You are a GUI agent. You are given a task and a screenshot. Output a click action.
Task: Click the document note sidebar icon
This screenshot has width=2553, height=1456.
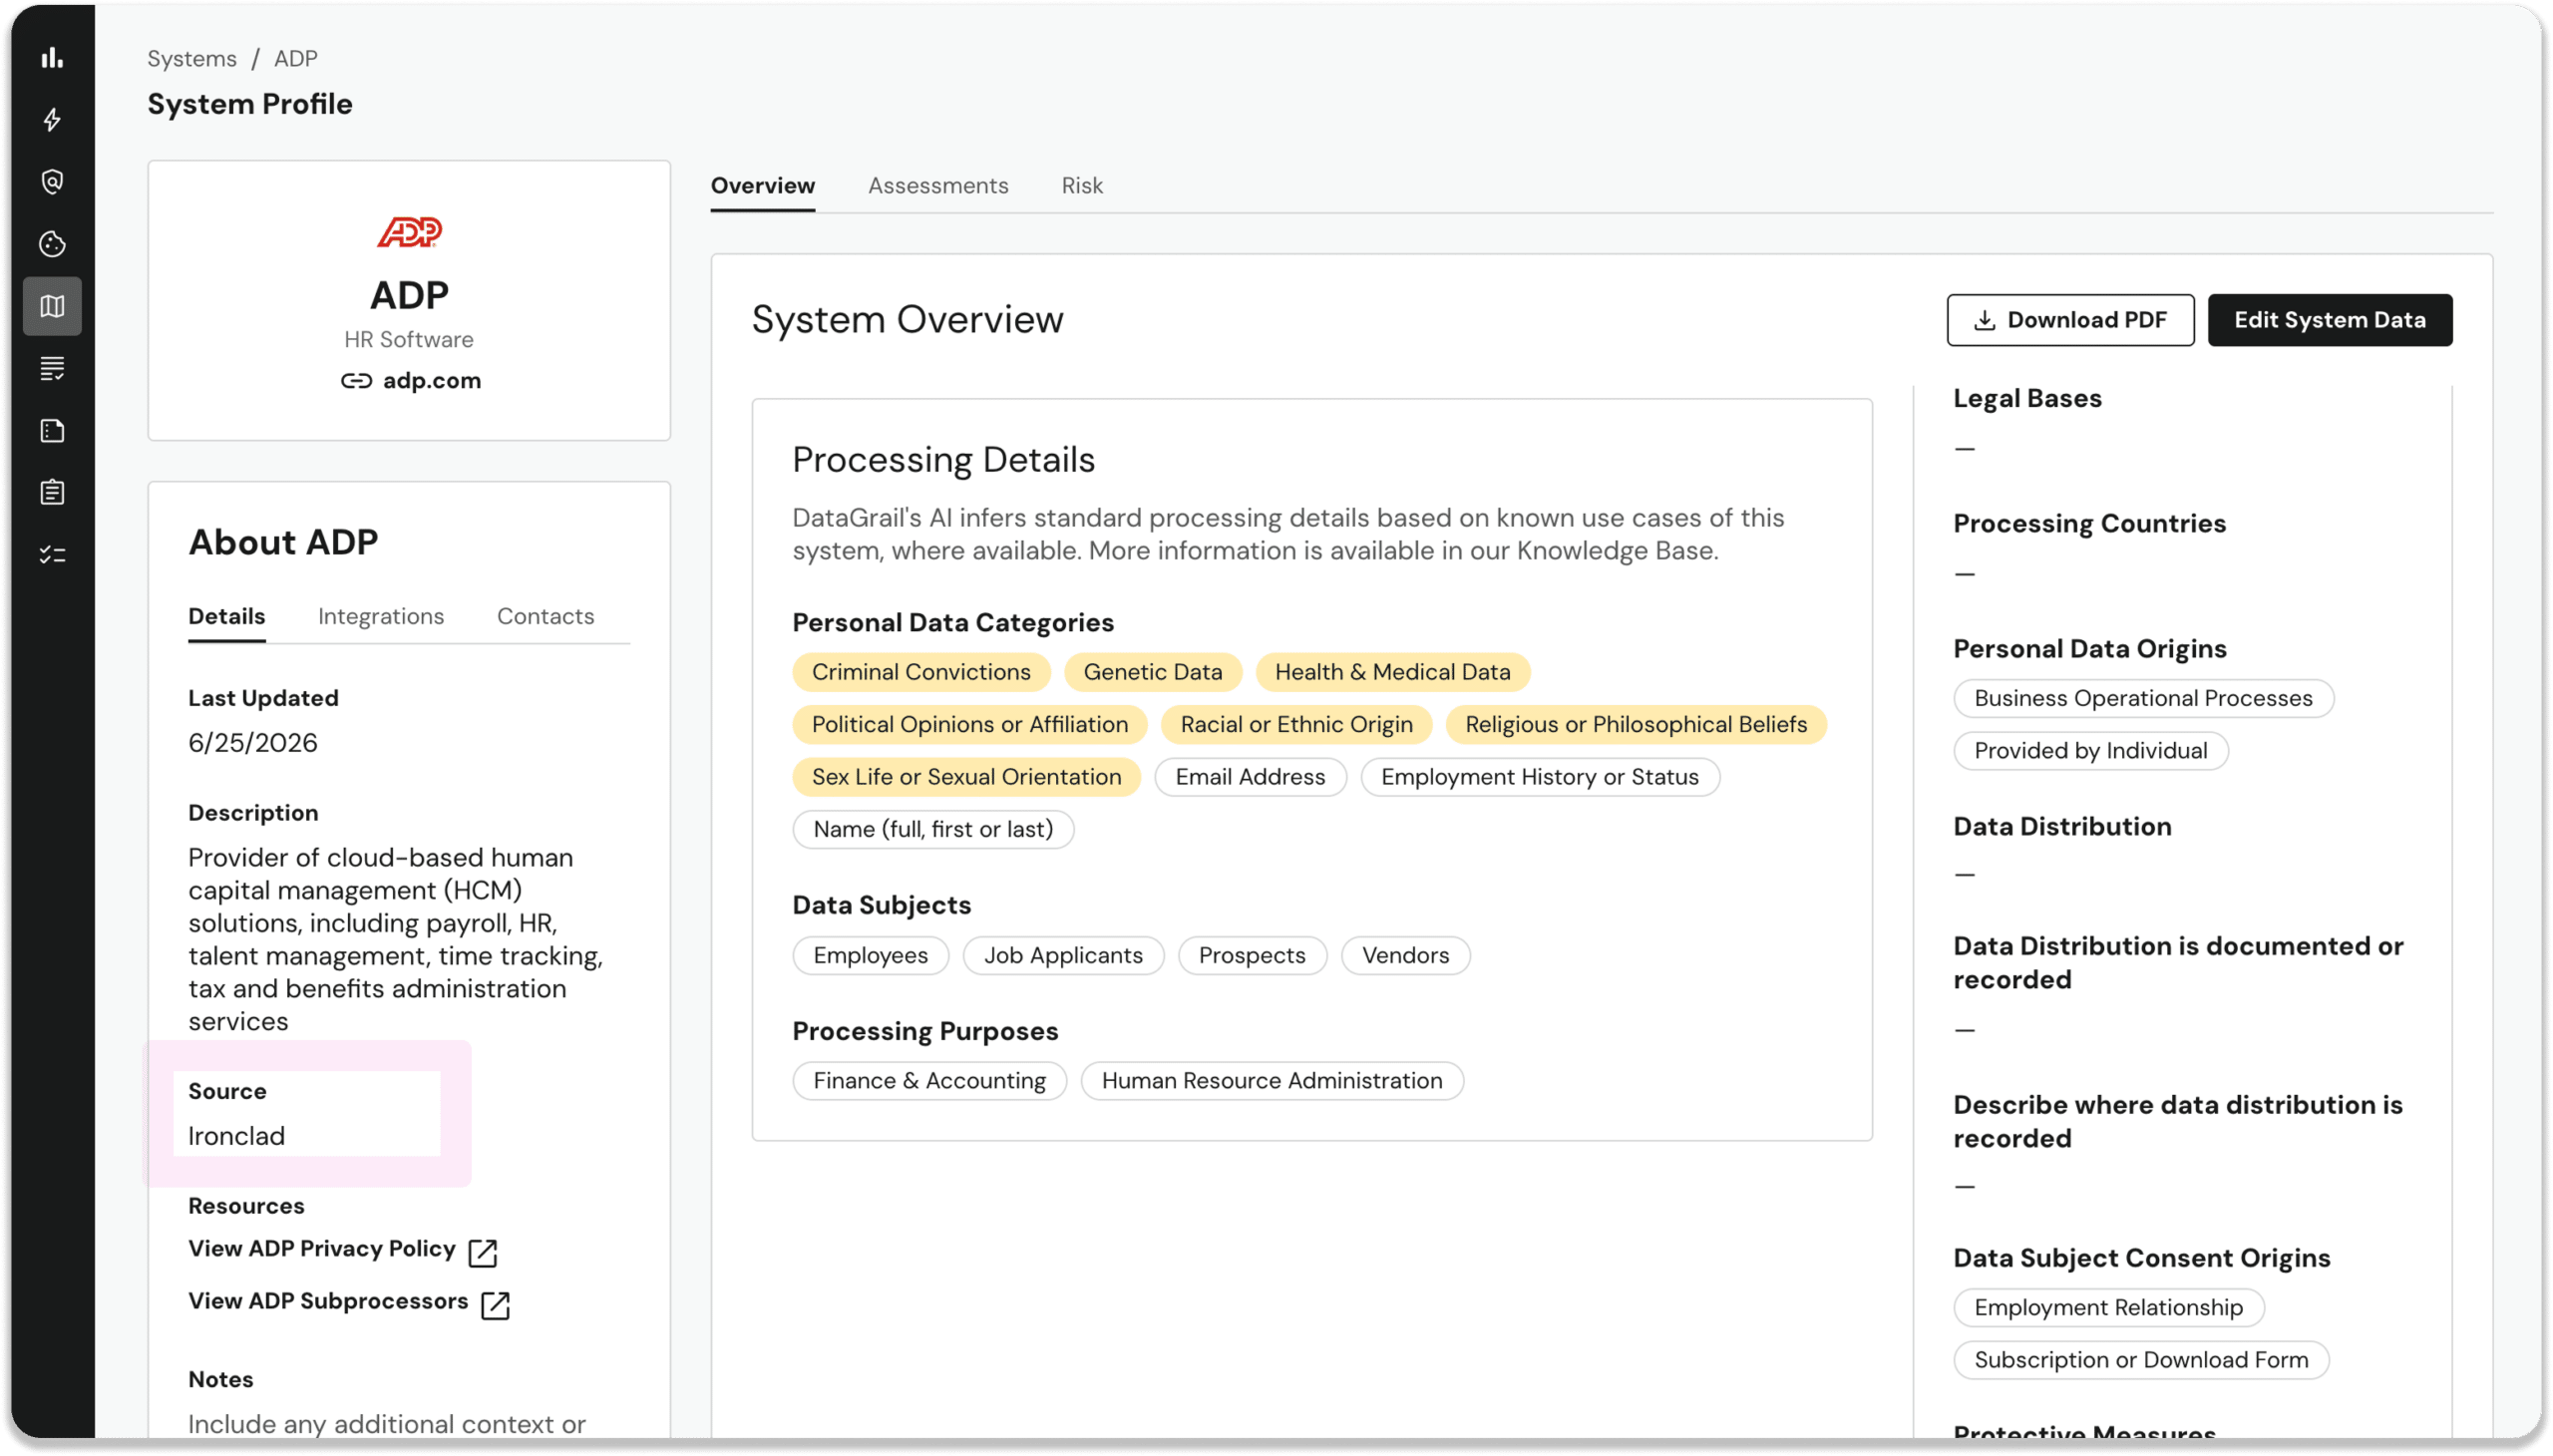(52, 430)
